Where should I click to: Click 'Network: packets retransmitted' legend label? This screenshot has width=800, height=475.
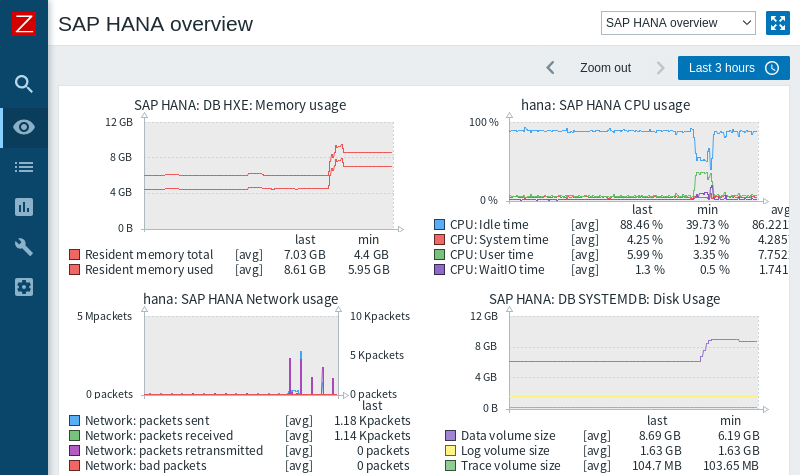click(174, 451)
